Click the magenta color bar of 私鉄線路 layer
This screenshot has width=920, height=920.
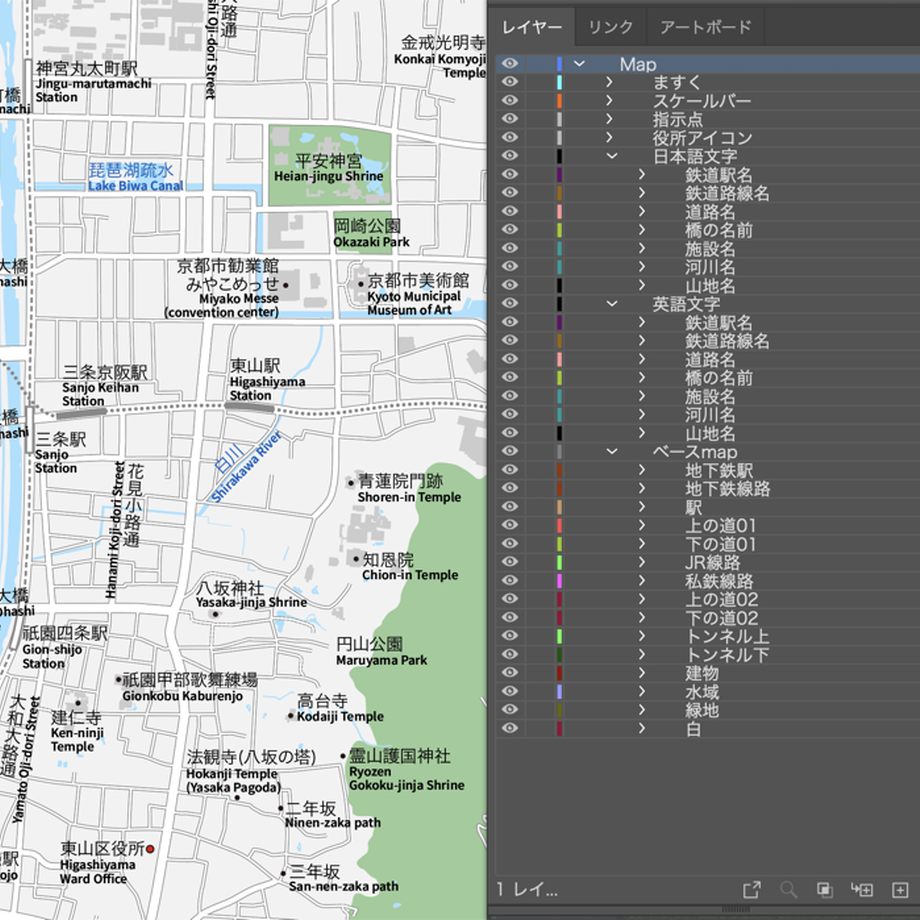[559, 580]
